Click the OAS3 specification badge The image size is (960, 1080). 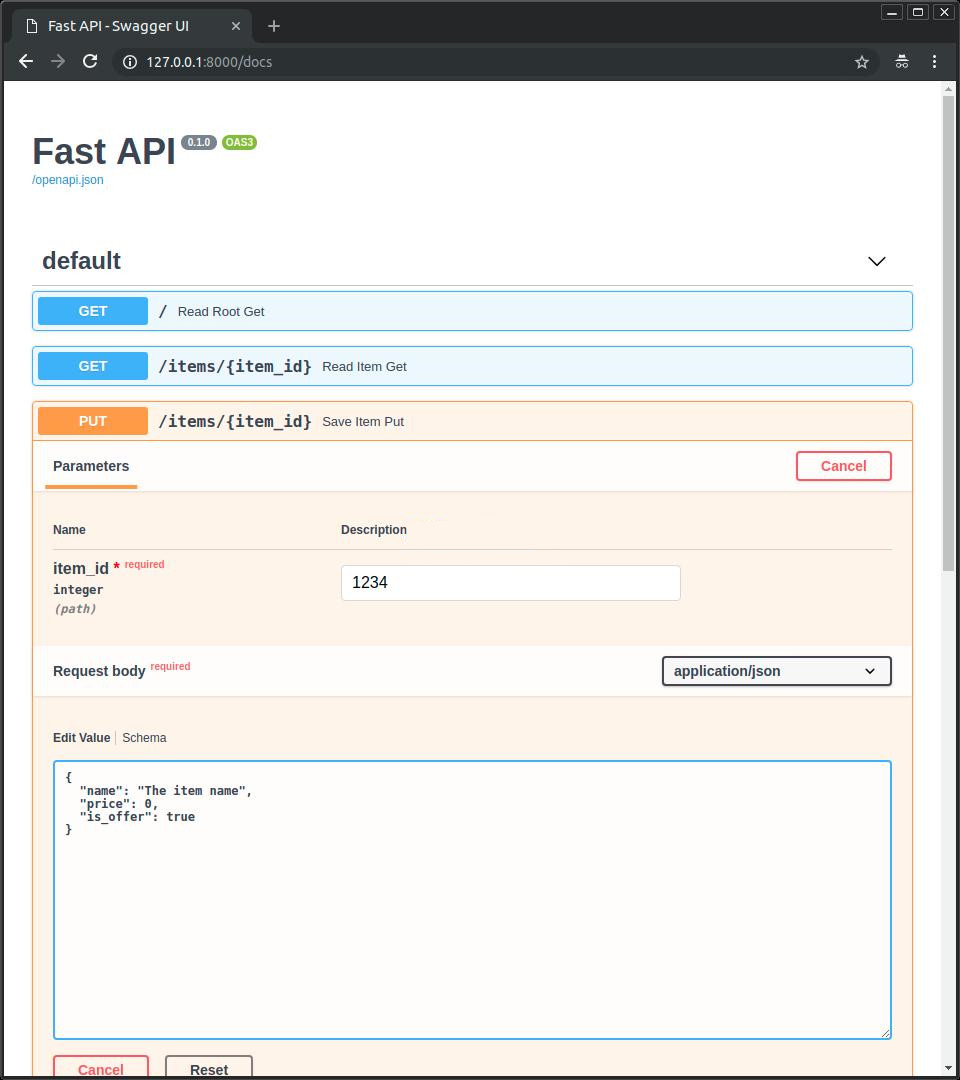point(239,142)
